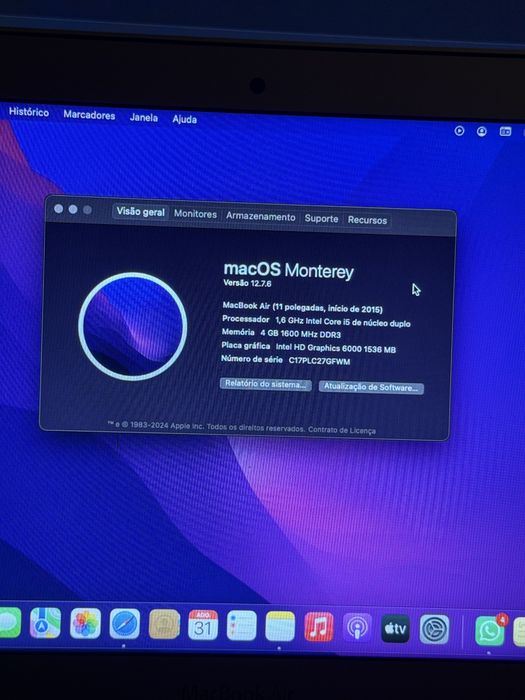Click the rightmost menu bar status icon
Viewport: 525px width, 700px height.
[x=505, y=131]
